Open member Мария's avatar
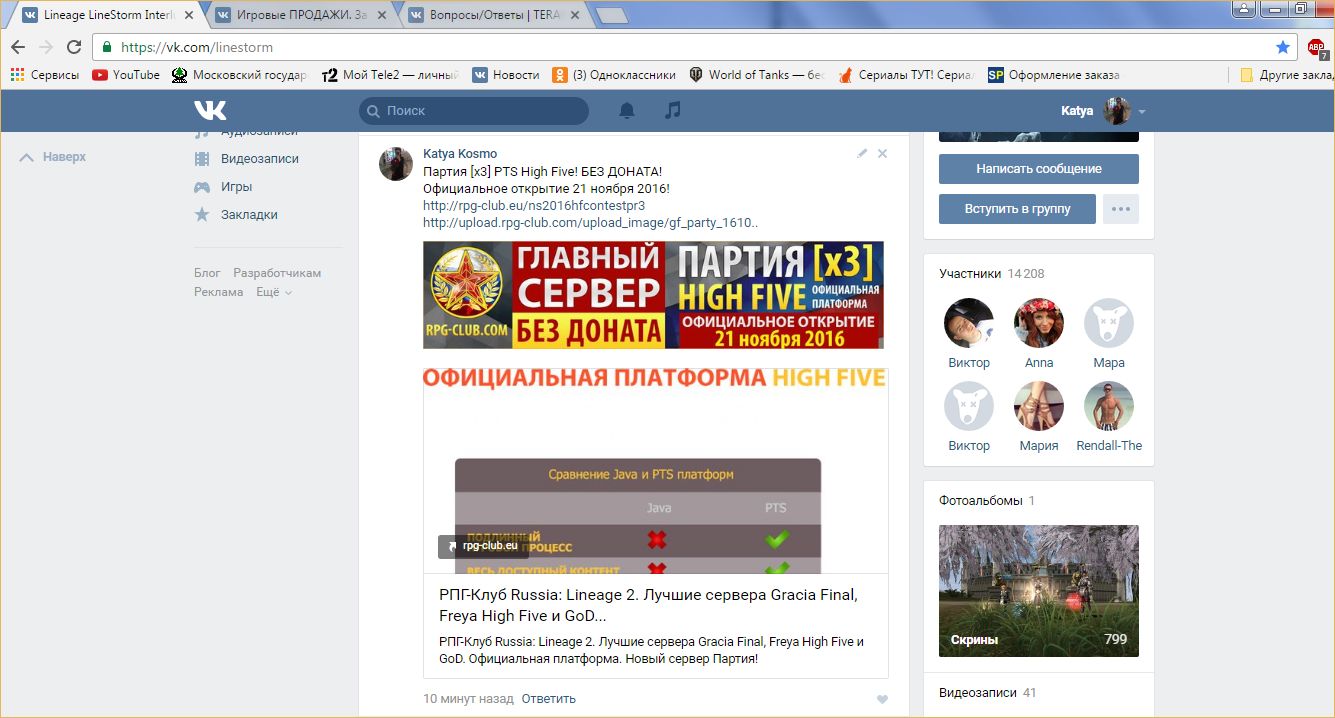Image resolution: width=1335 pixels, height=718 pixels. point(1039,406)
